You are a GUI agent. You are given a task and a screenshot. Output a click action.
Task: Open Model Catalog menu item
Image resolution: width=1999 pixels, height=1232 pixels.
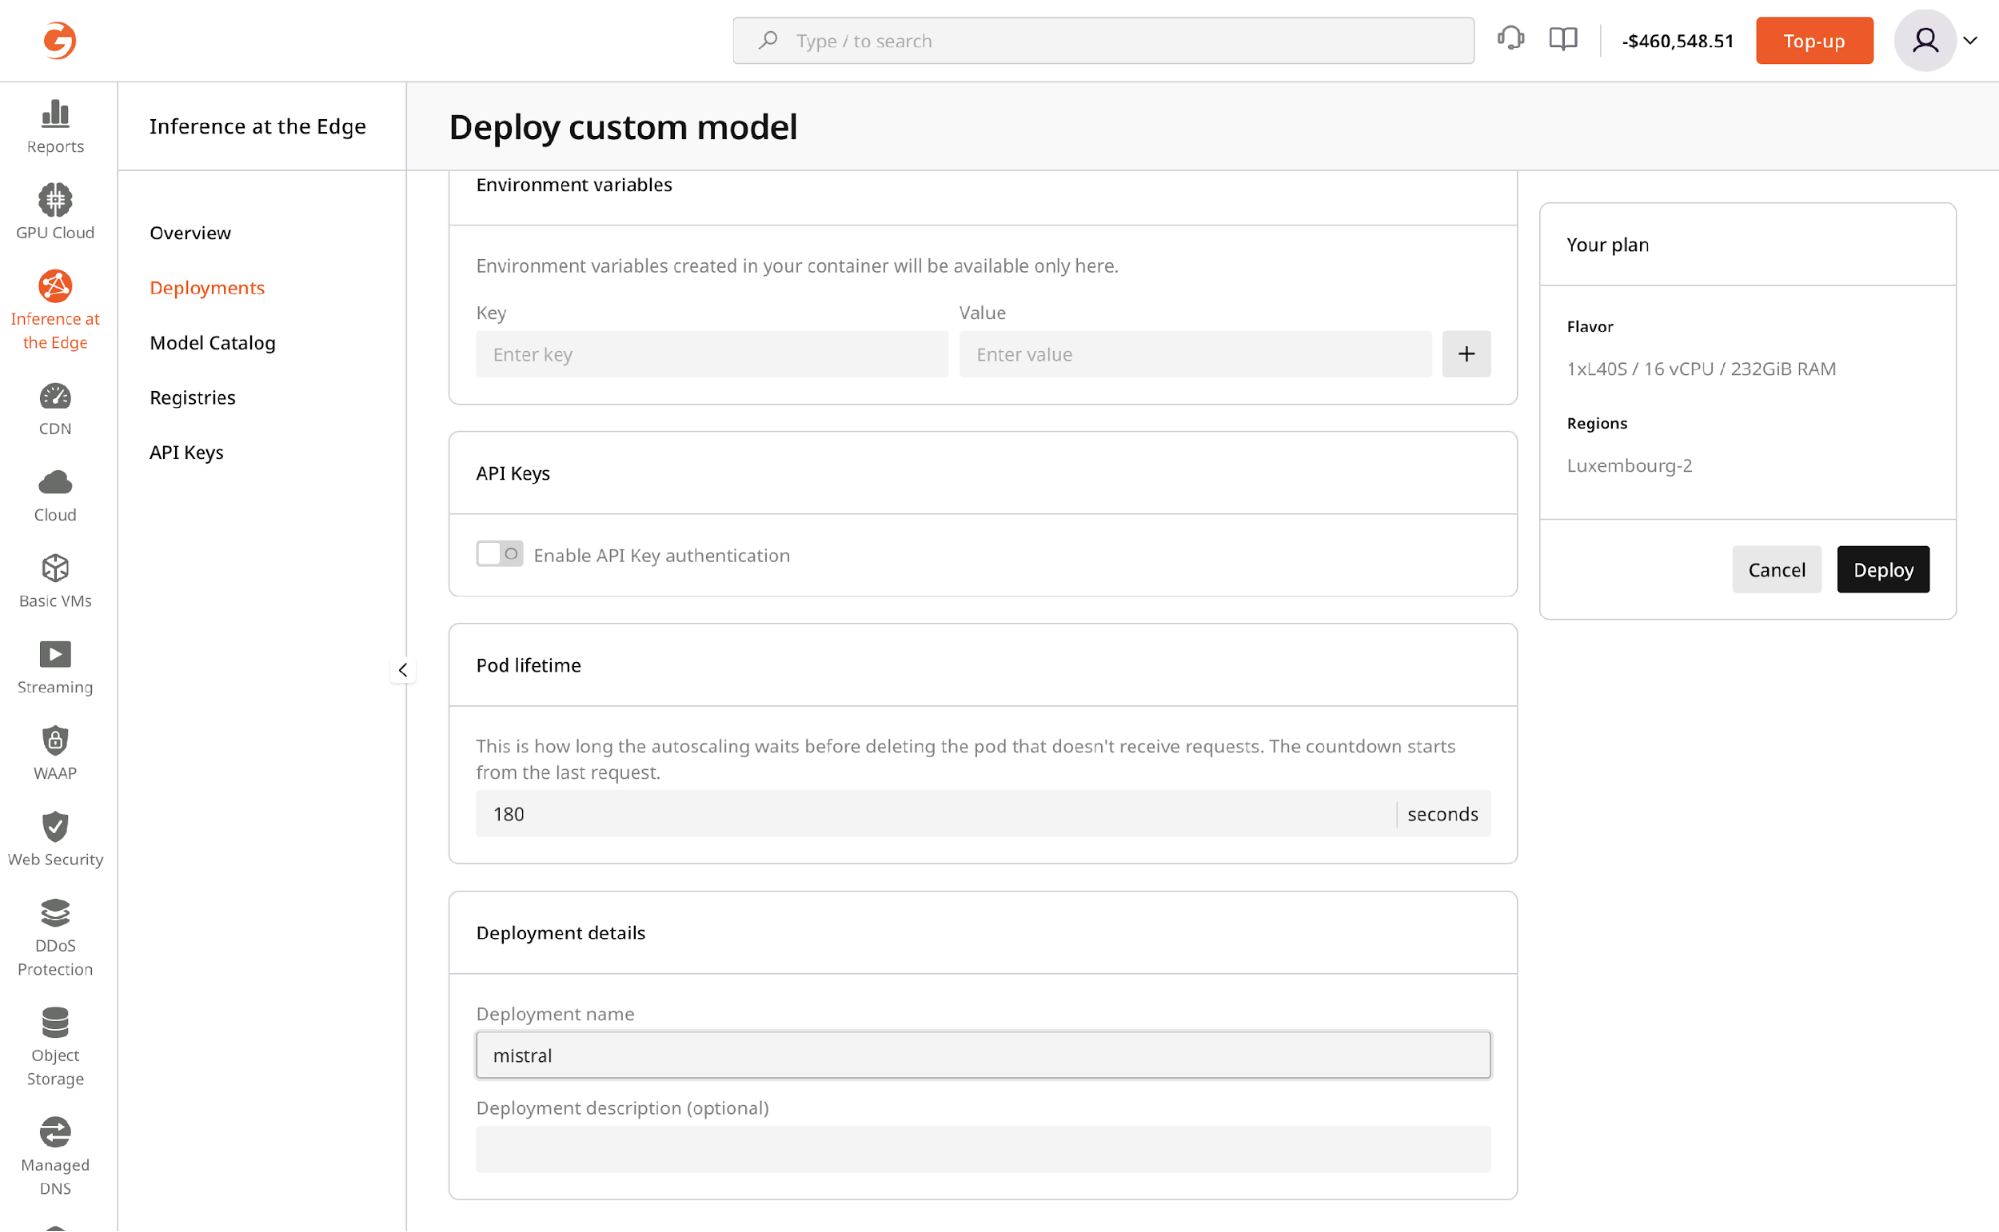(212, 343)
